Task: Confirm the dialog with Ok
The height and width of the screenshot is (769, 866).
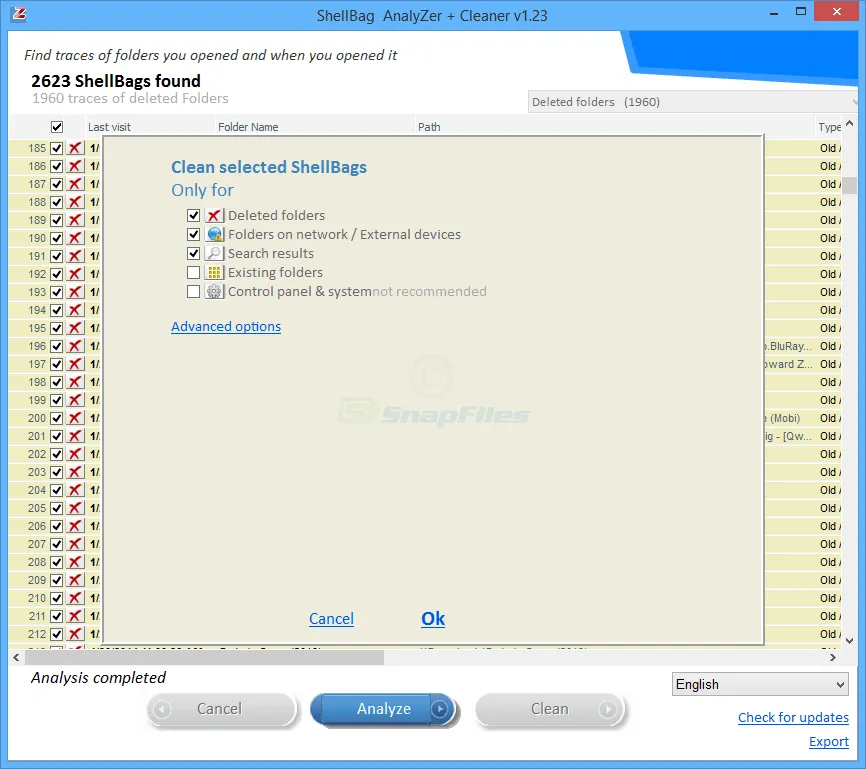Action: (x=433, y=619)
